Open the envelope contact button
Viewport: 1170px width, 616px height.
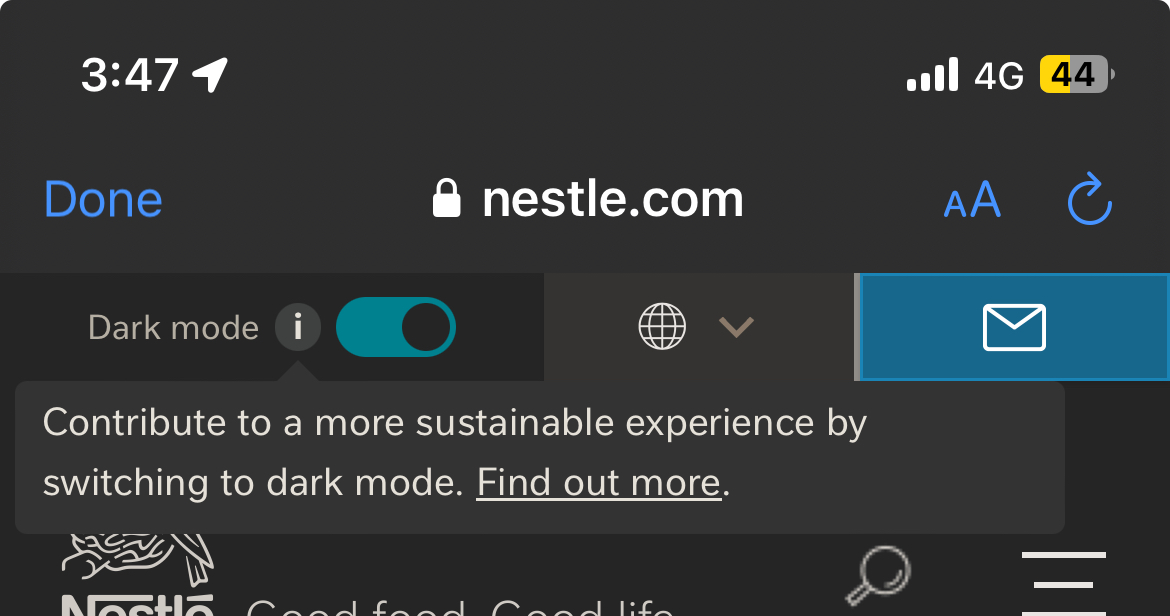click(1015, 327)
